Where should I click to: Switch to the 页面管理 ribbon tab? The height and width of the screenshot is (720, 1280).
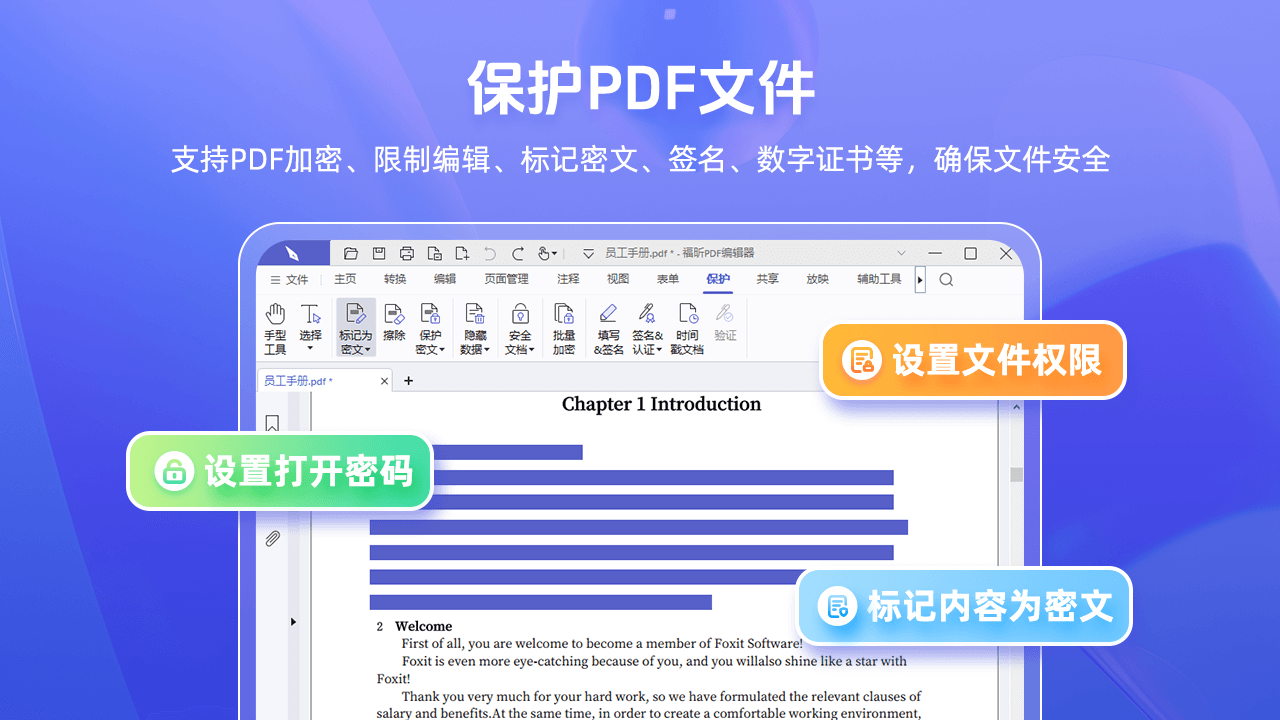click(507, 279)
